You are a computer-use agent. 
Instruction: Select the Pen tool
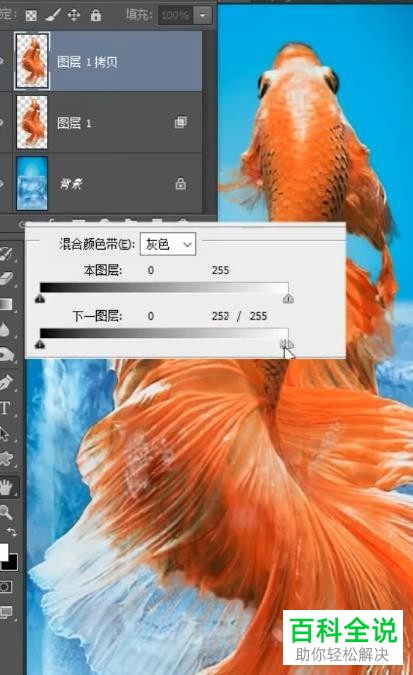(6, 382)
